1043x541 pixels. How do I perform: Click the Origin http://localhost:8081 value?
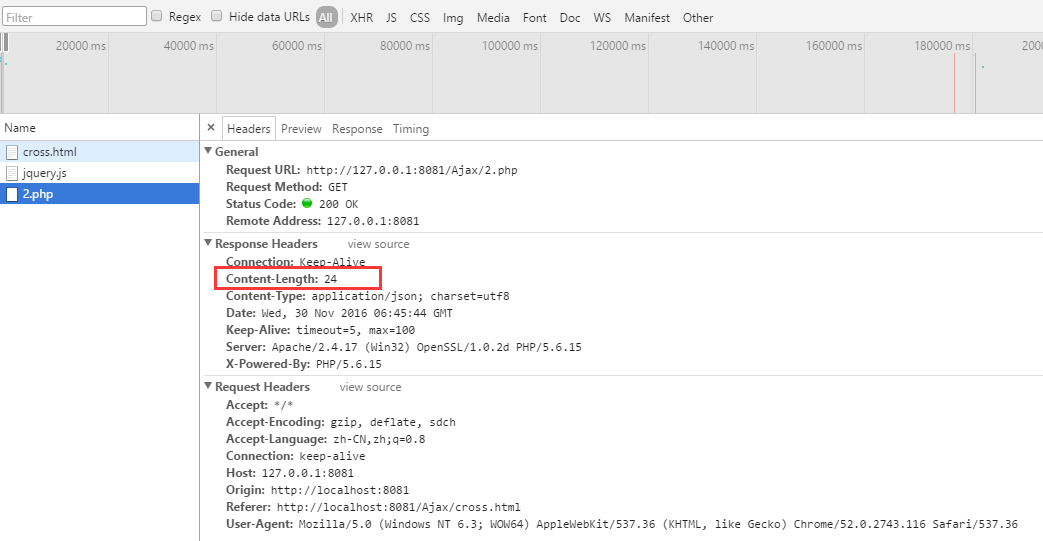click(x=340, y=490)
